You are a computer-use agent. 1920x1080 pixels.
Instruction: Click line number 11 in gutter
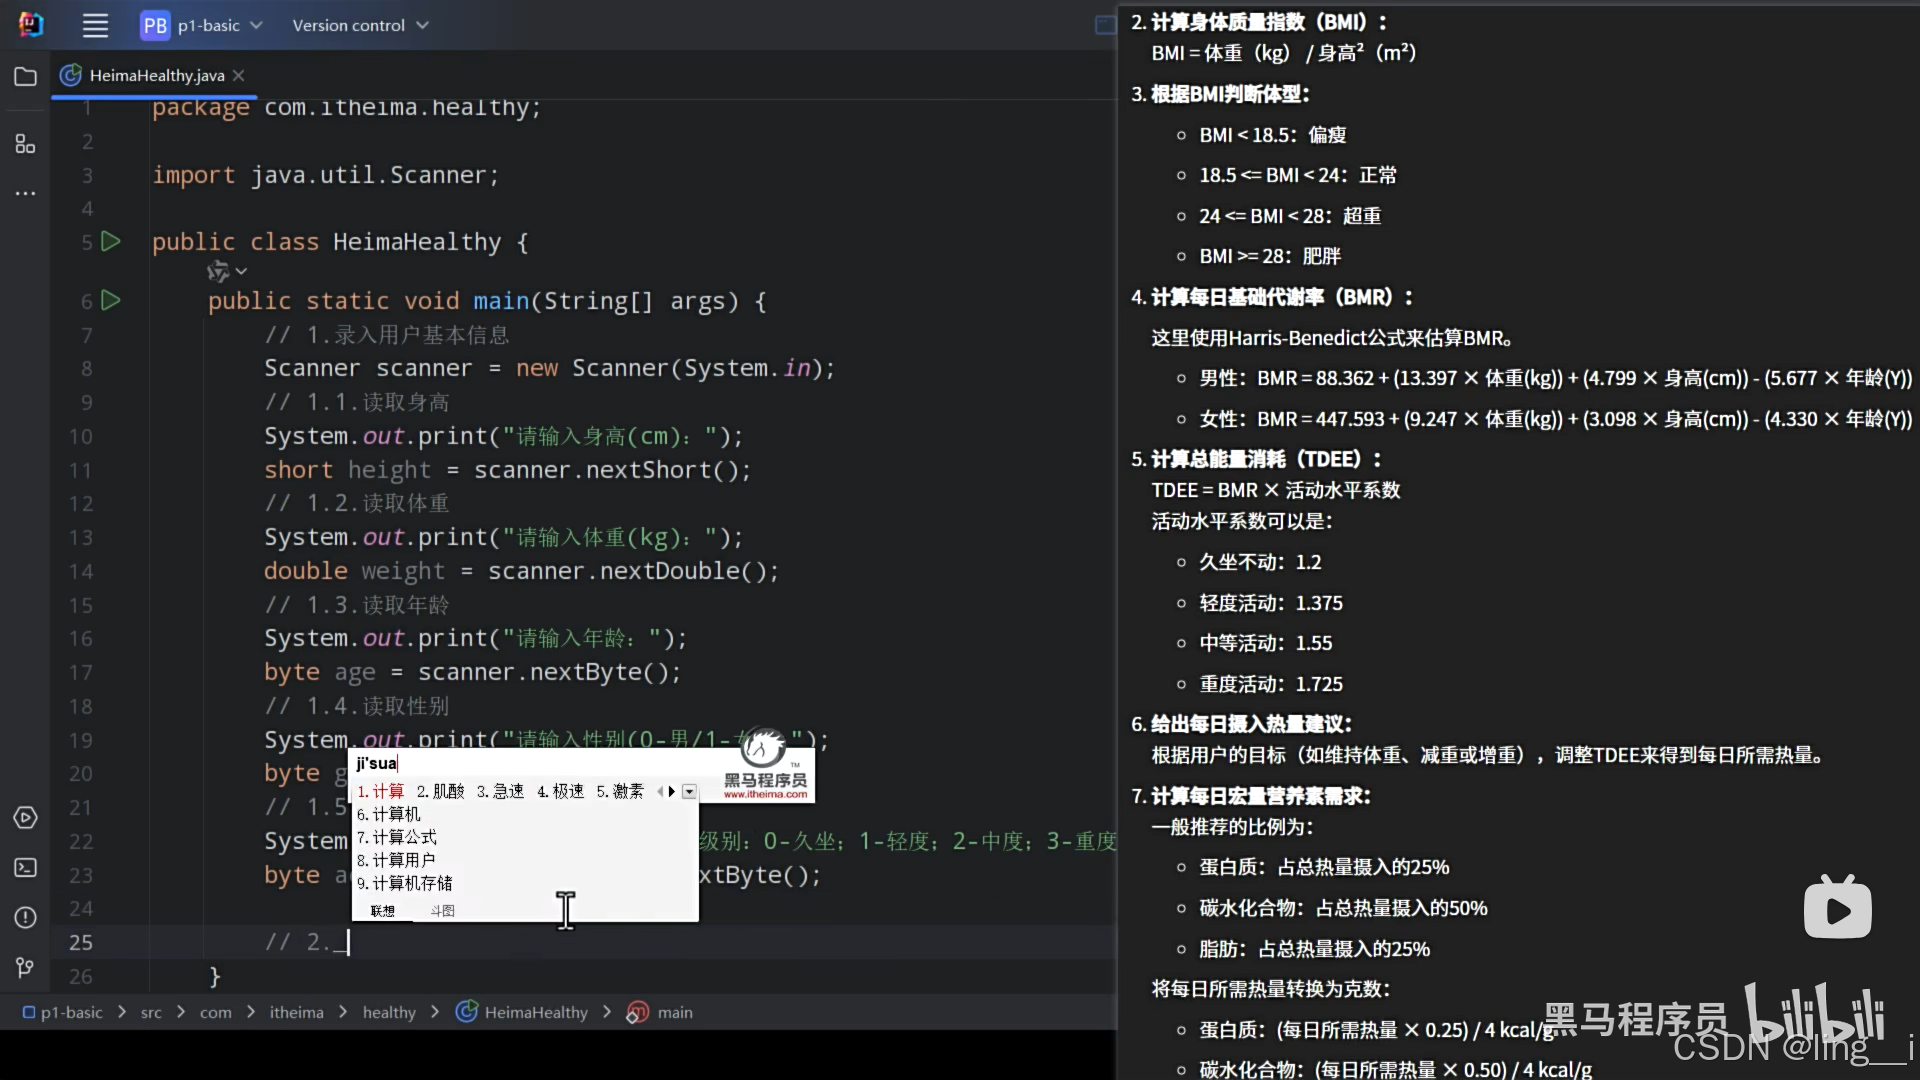[x=81, y=470]
